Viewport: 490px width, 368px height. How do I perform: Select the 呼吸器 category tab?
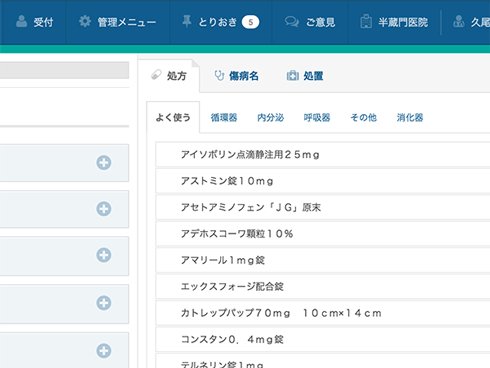pyautogui.click(x=317, y=117)
